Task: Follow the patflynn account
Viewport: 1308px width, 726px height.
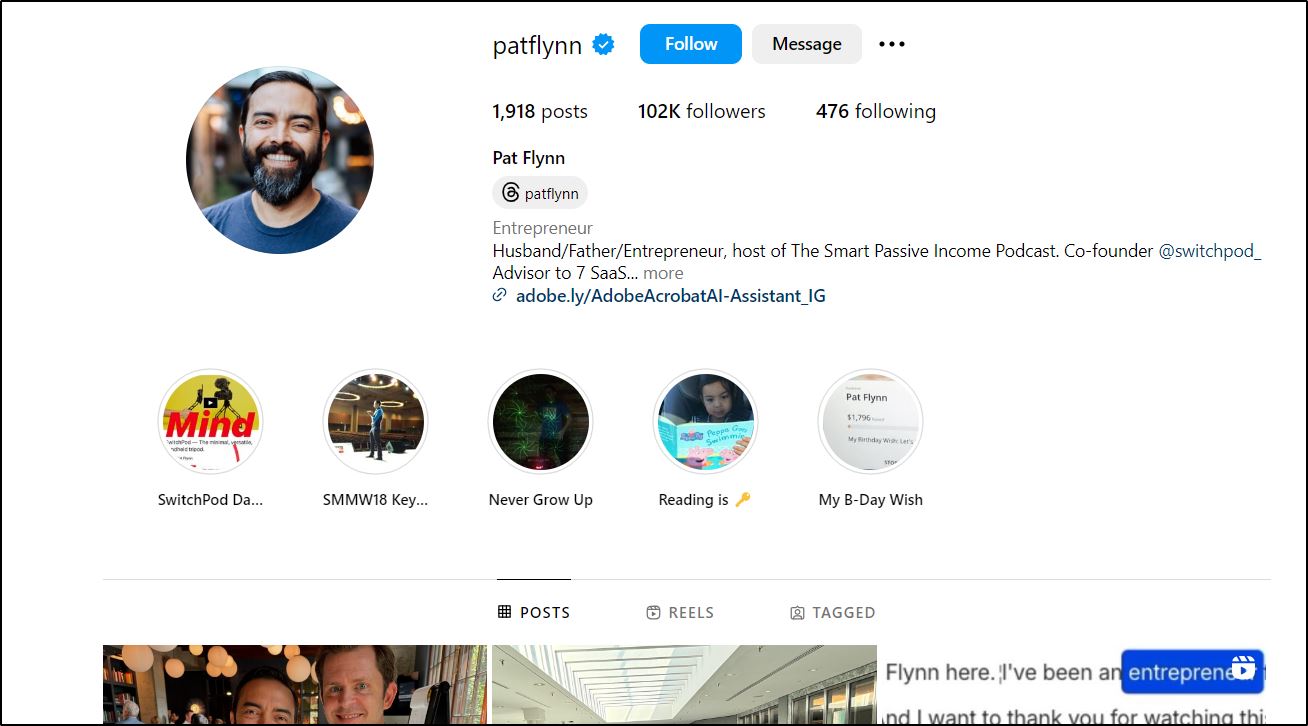Action: [690, 44]
